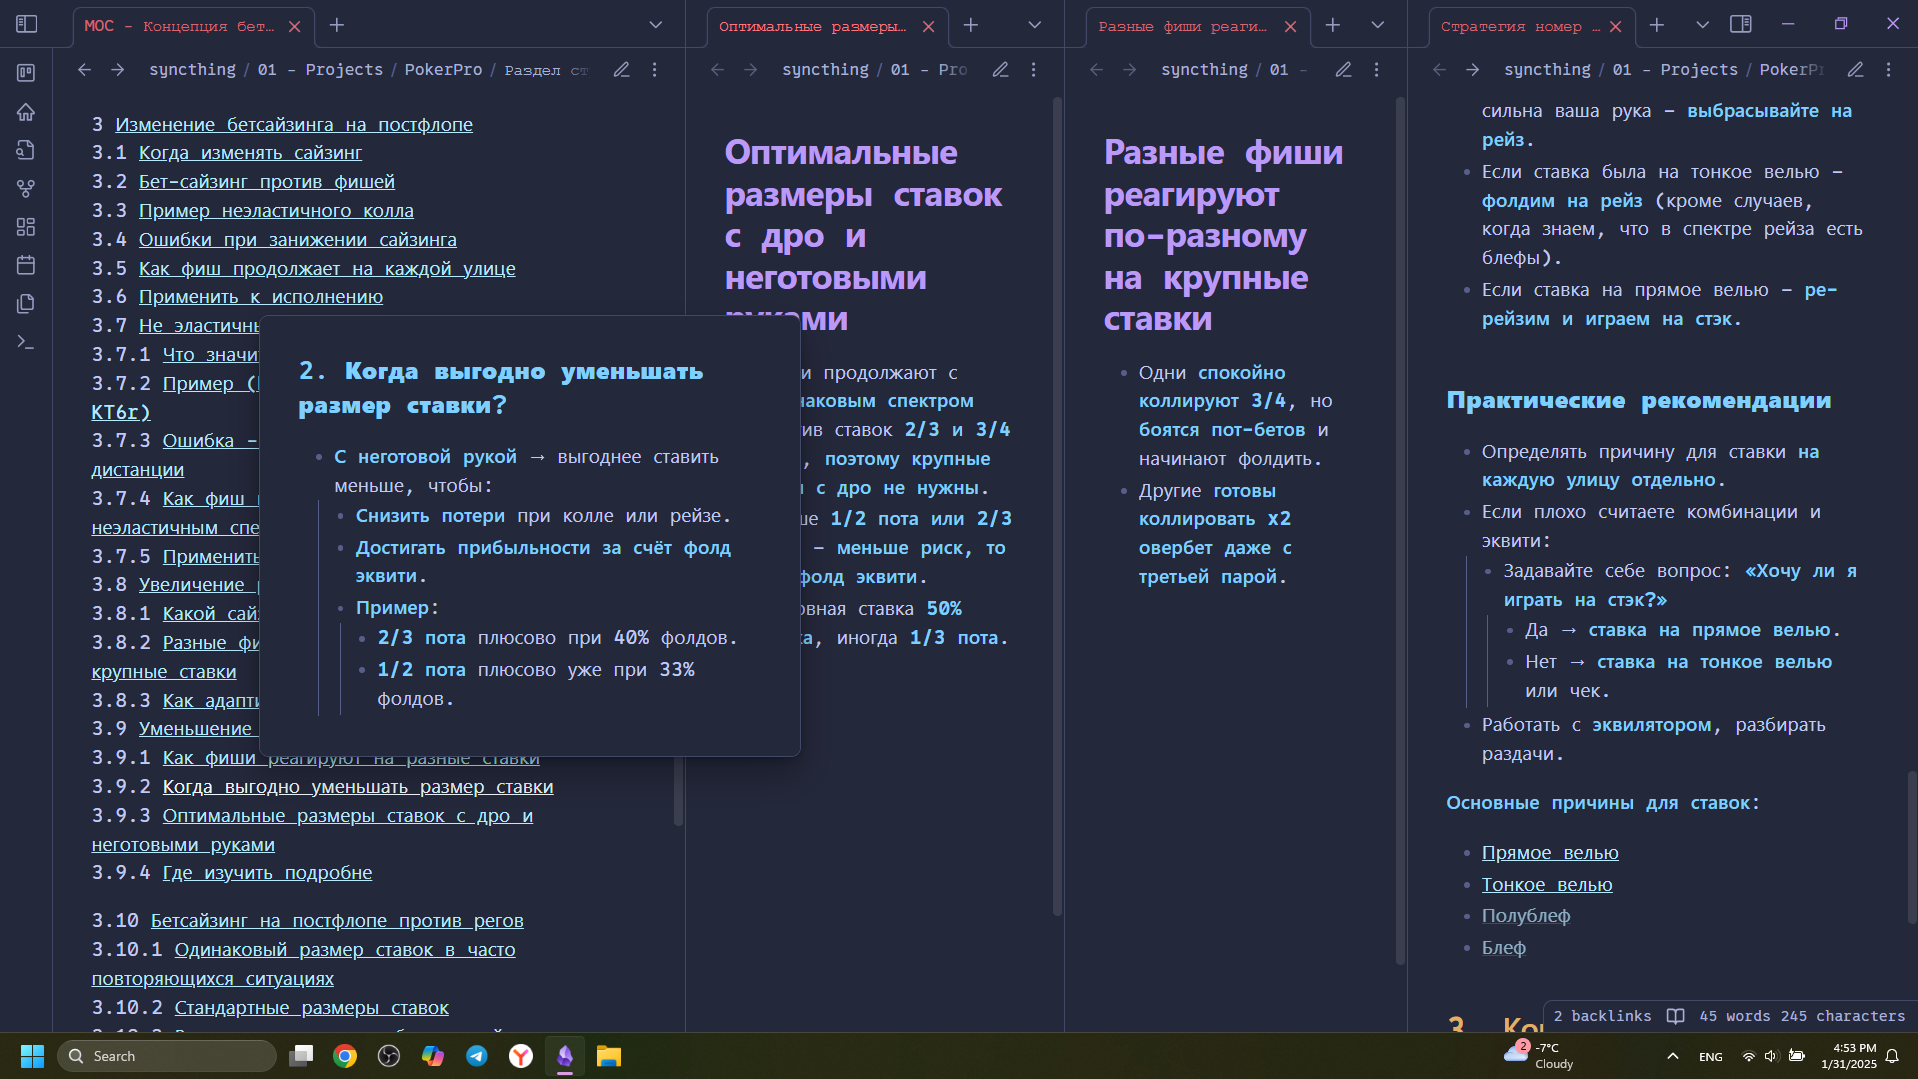Add new tab in the Разные фиши pane

click(1332, 25)
